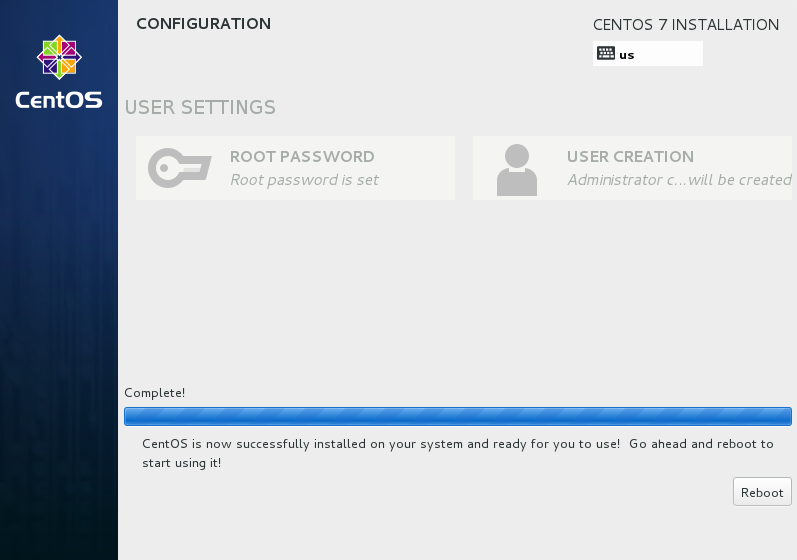Click the 'Administrator c...will be created' status text
This screenshot has height=560, width=797.
pos(679,180)
